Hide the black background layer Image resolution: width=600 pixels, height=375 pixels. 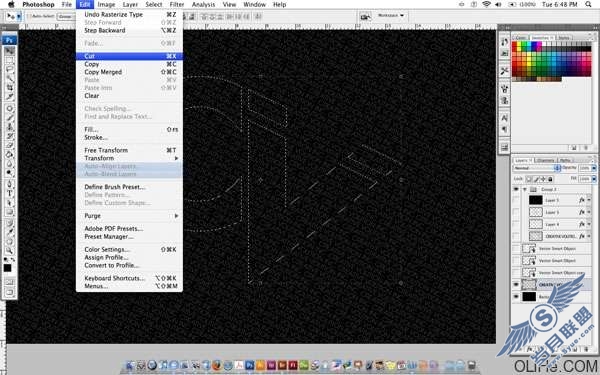516,297
